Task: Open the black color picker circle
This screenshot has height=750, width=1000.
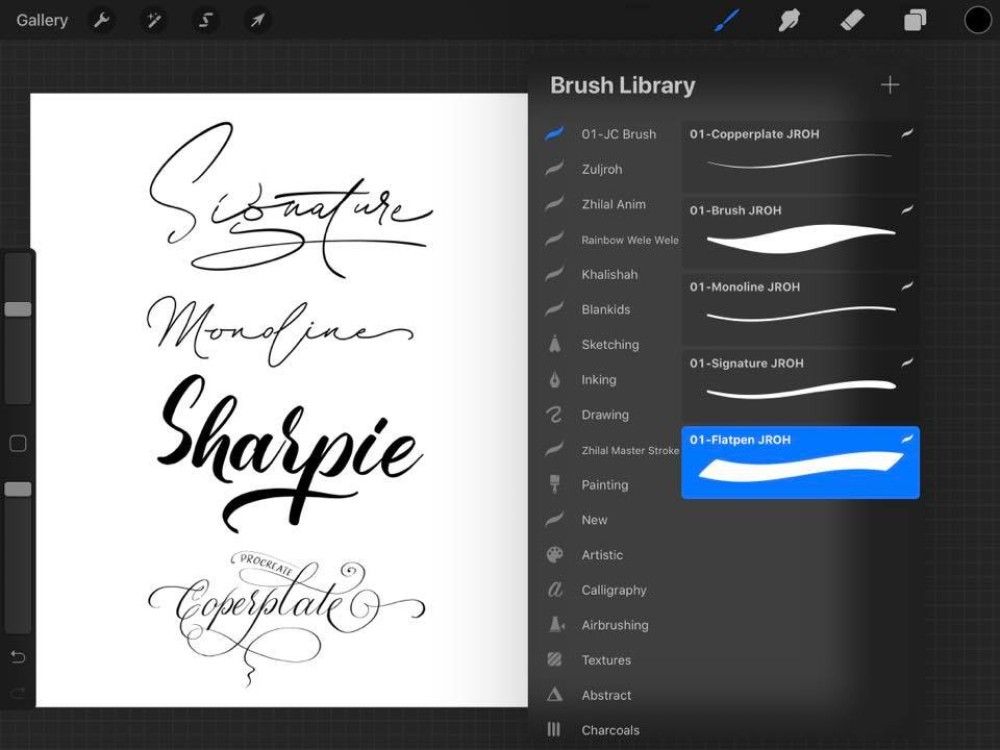Action: (977, 20)
